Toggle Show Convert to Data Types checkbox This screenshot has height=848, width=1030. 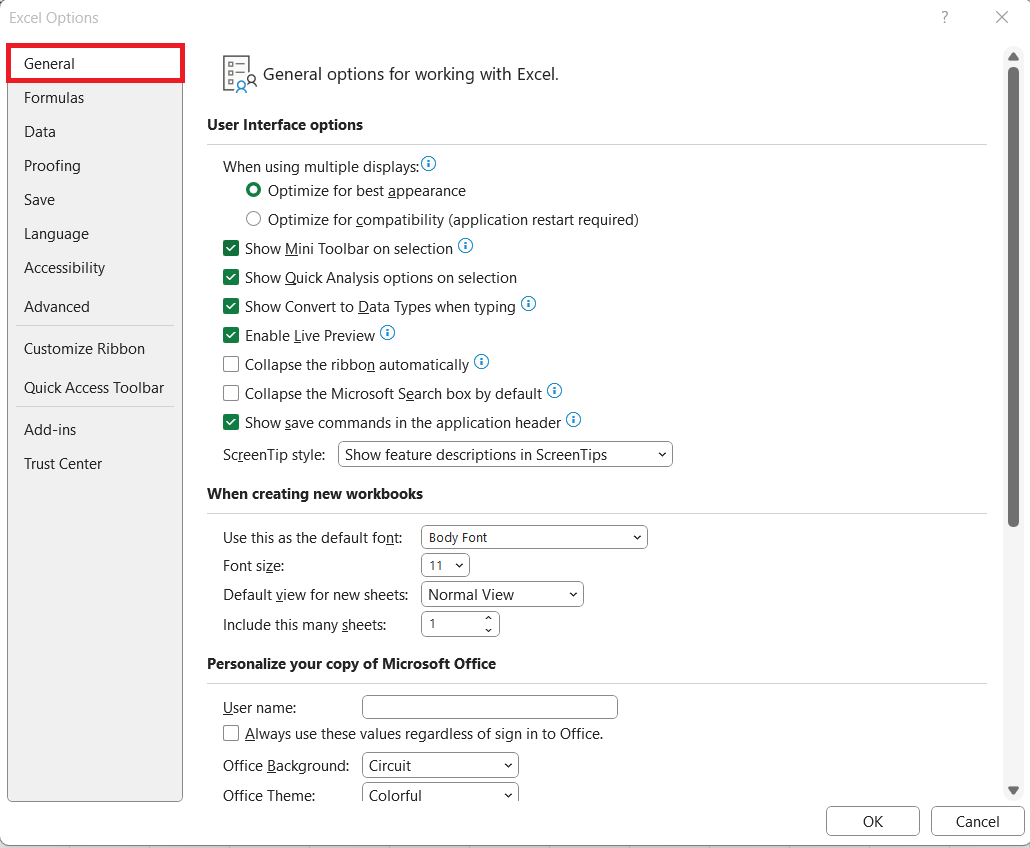pyautogui.click(x=231, y=306)
